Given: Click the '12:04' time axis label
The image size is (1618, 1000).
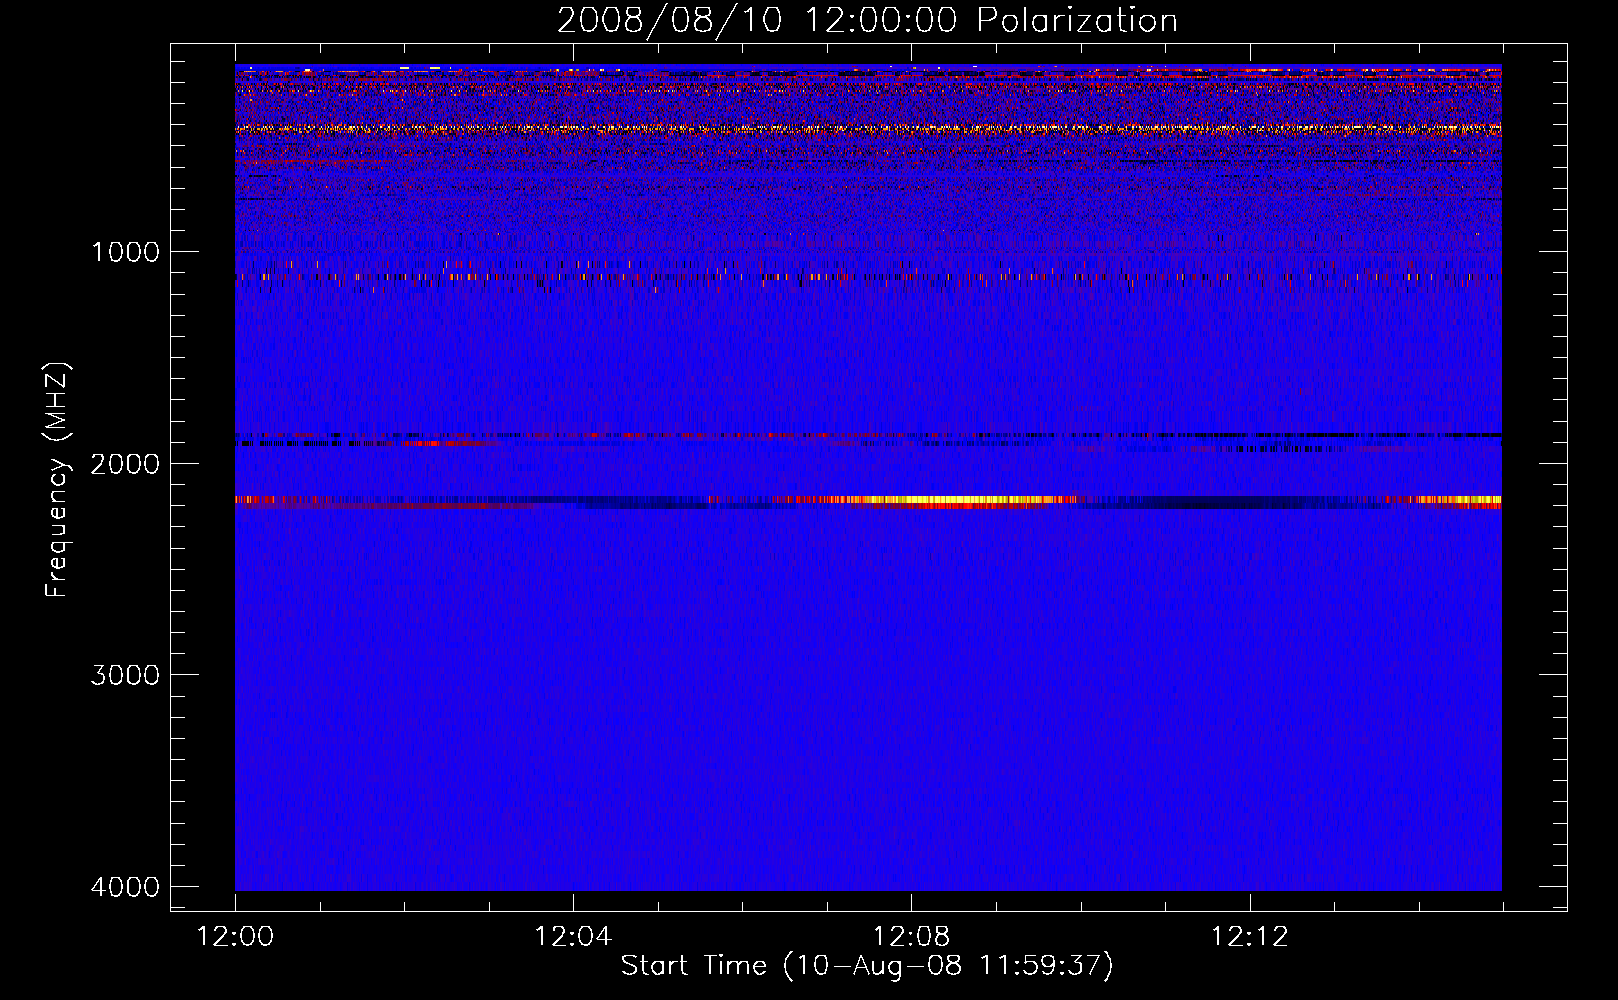Looking at the screenshot, I should pos(573,937).
